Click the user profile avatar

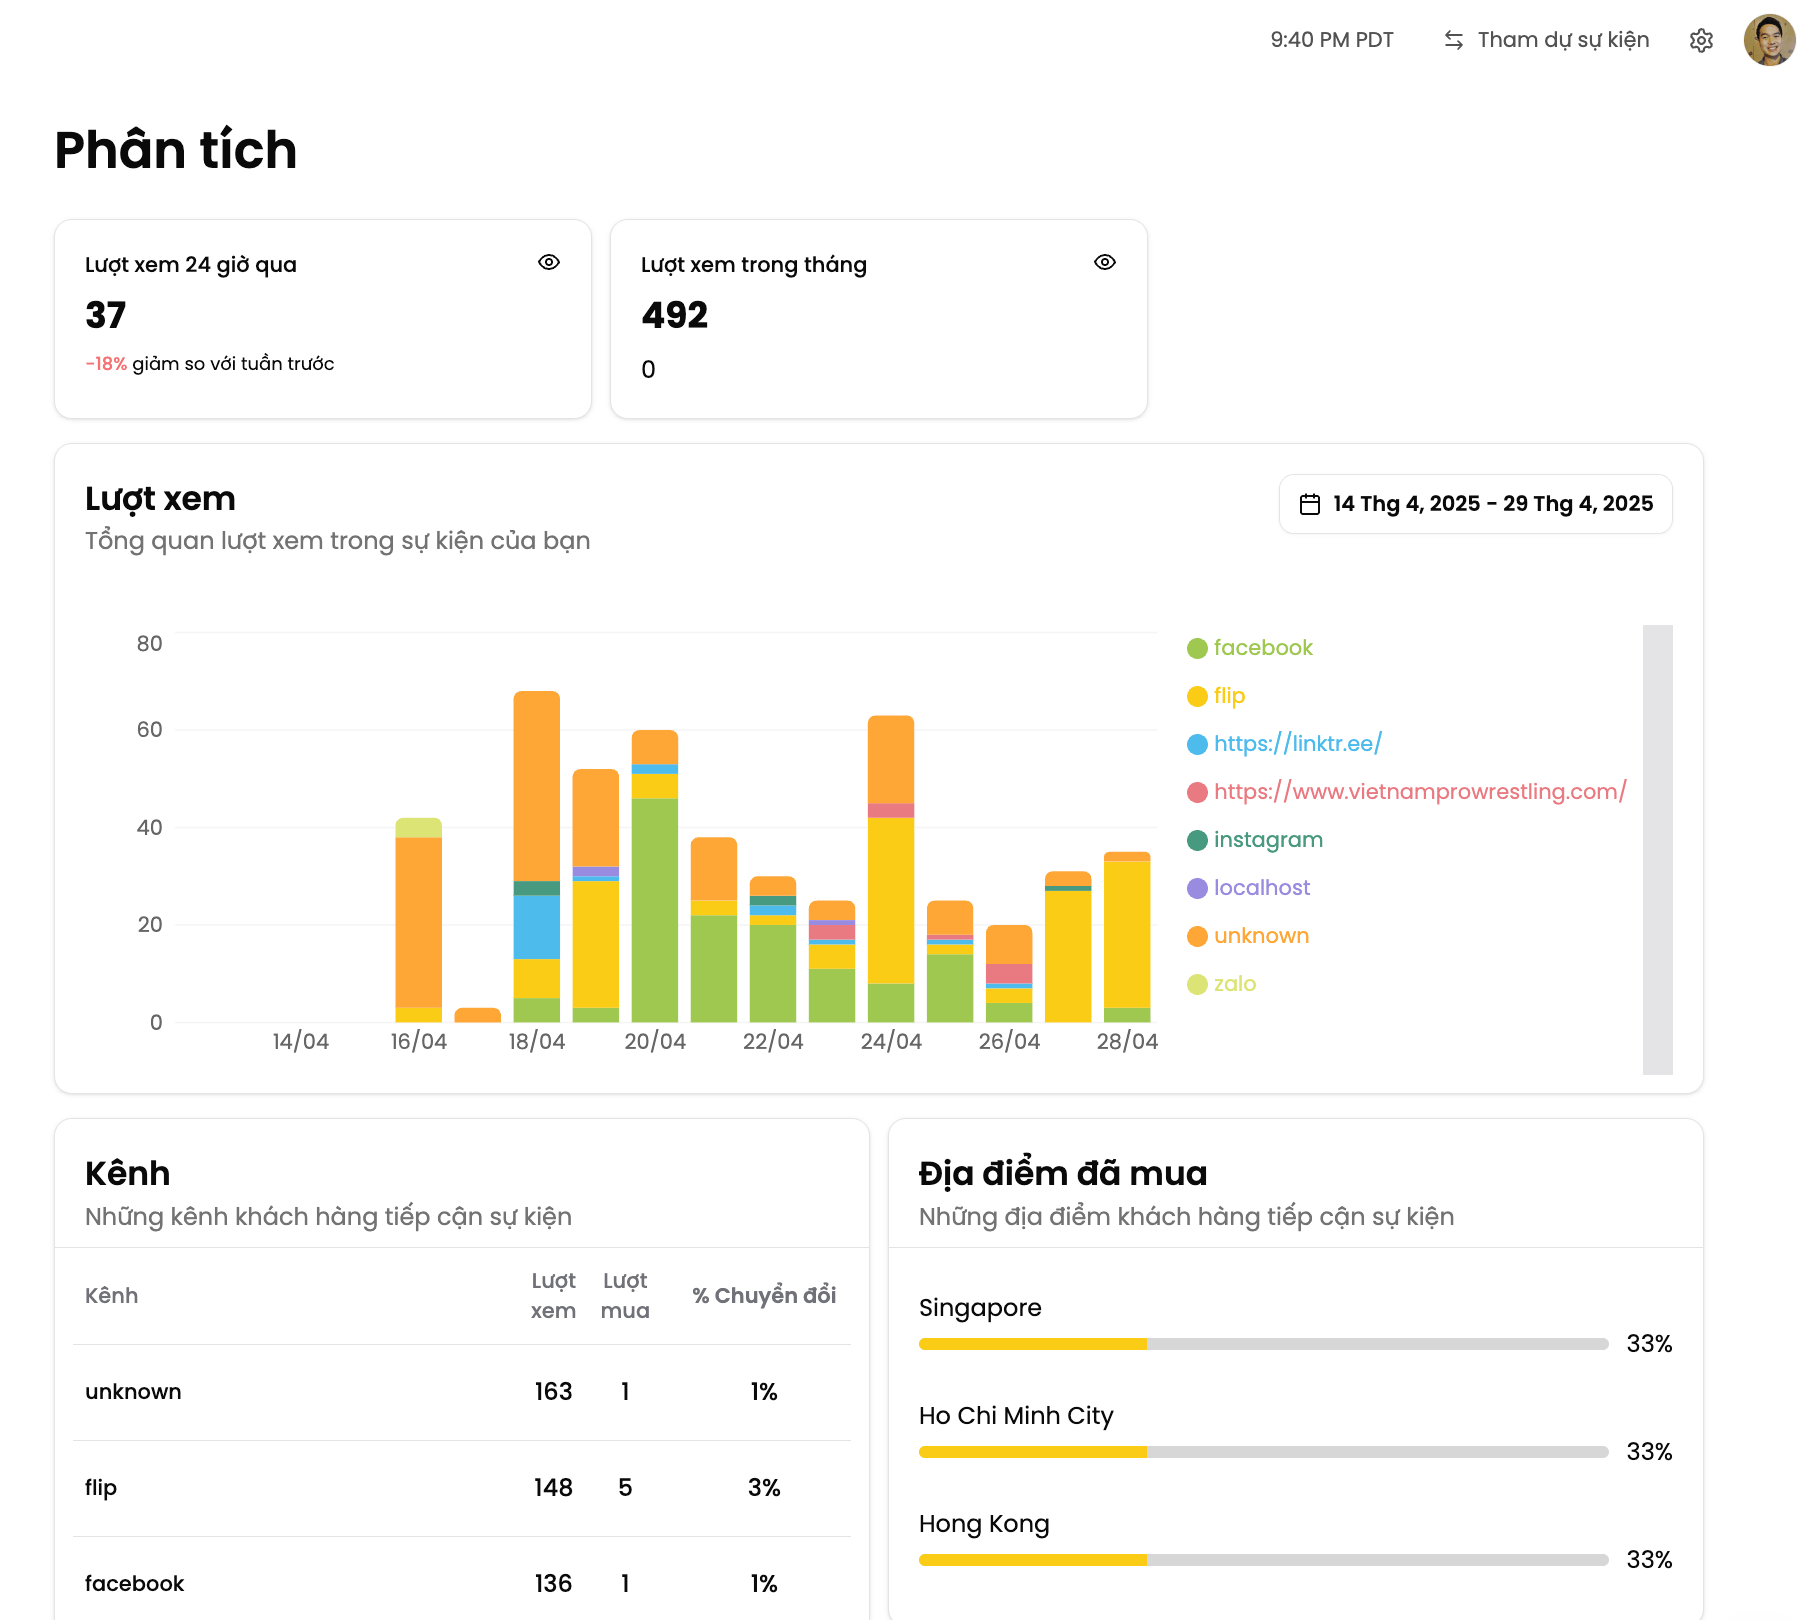[x=1769, y=40]
